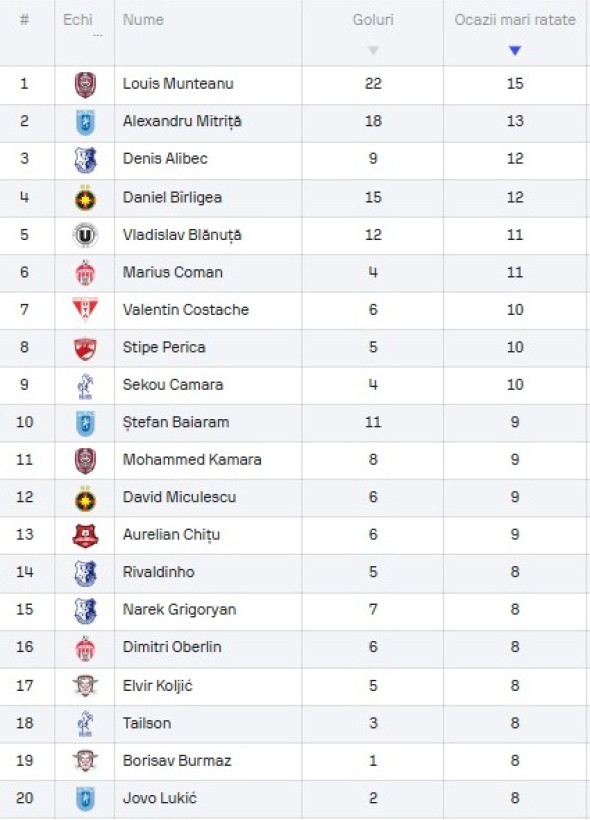Click the FCSB crest beside Daniel Birligea

tap(85, 198)
